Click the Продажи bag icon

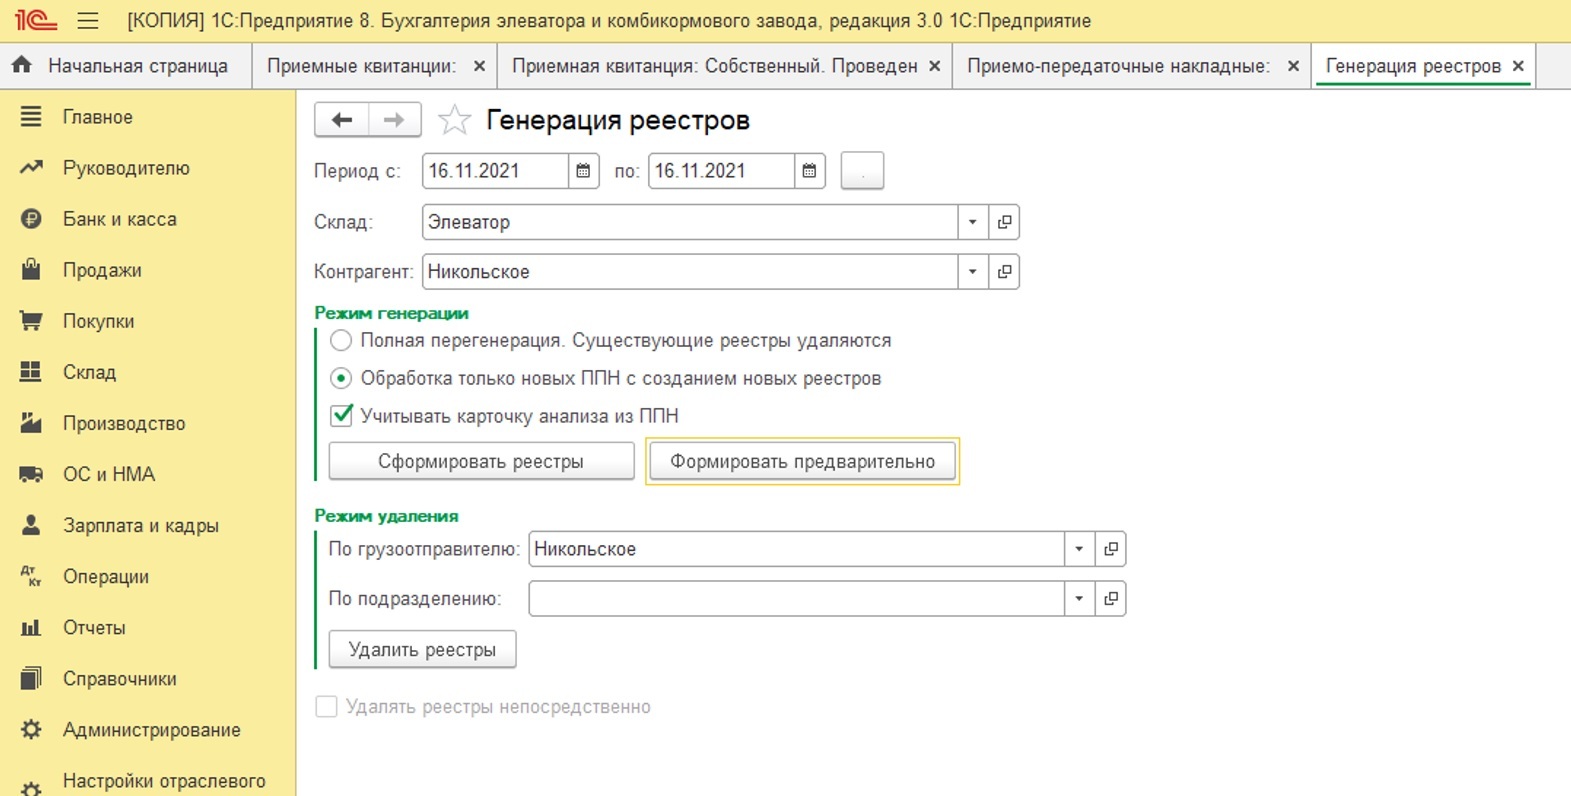click(x=31, y=270)
